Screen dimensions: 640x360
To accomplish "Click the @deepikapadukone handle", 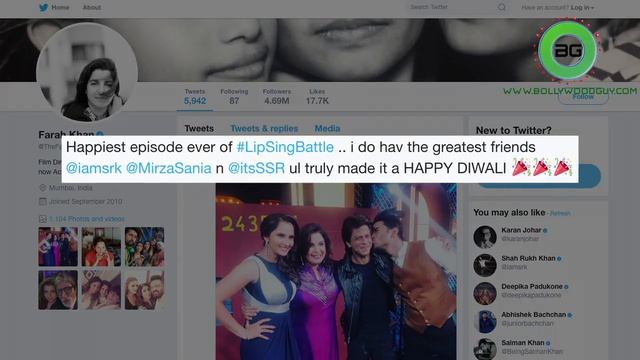I will 531,295.
